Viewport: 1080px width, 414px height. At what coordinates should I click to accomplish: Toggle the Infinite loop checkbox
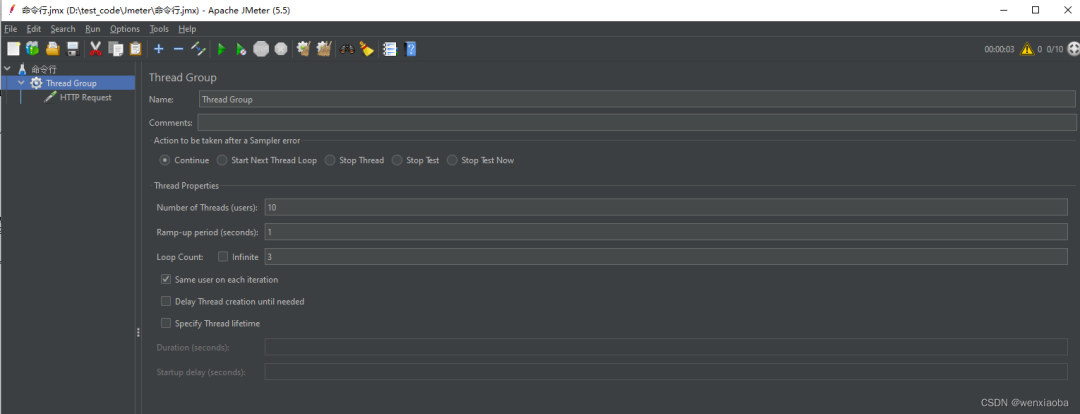223,257
